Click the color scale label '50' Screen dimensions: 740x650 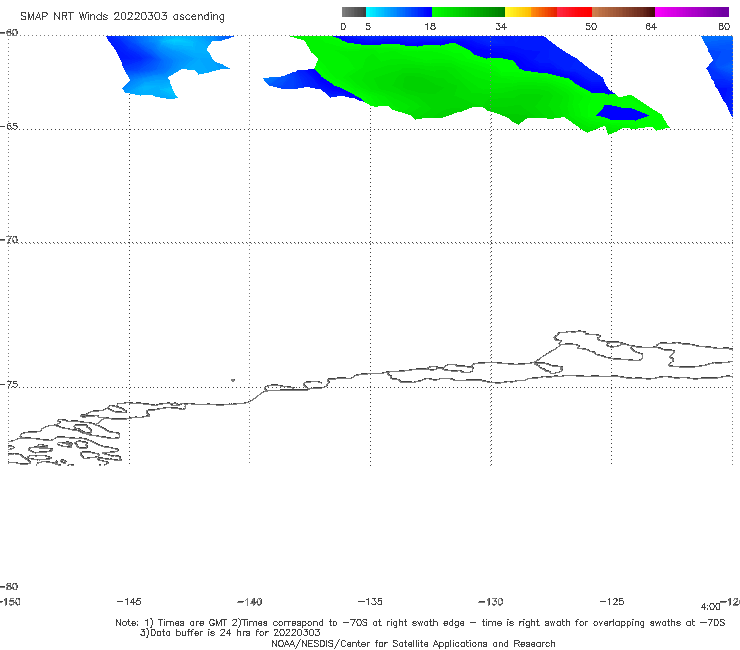pyautogui.click(x=591, y=26)
